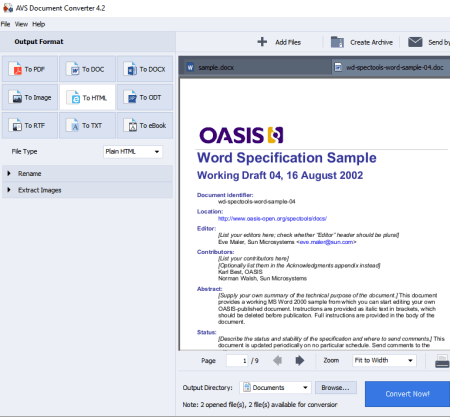Click the Working Draft 04 subtitle

coord(280,175)
